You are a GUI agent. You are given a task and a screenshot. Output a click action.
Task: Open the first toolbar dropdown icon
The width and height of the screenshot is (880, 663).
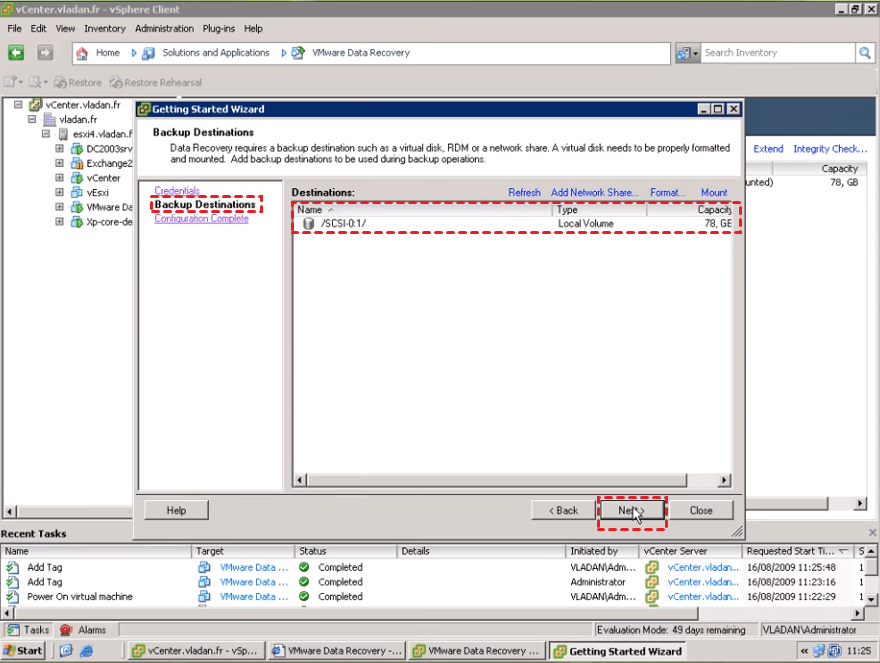(x=13, y=82)
